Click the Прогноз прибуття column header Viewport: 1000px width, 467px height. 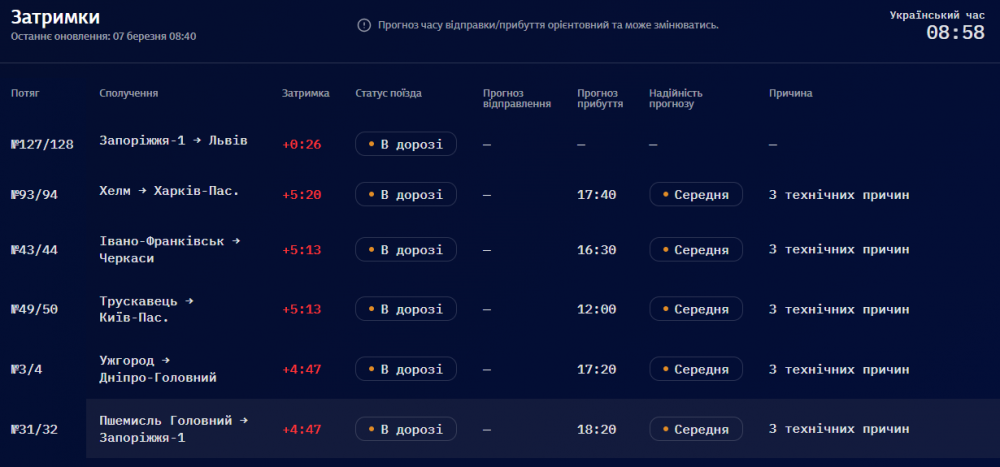[x=600, y=98]
